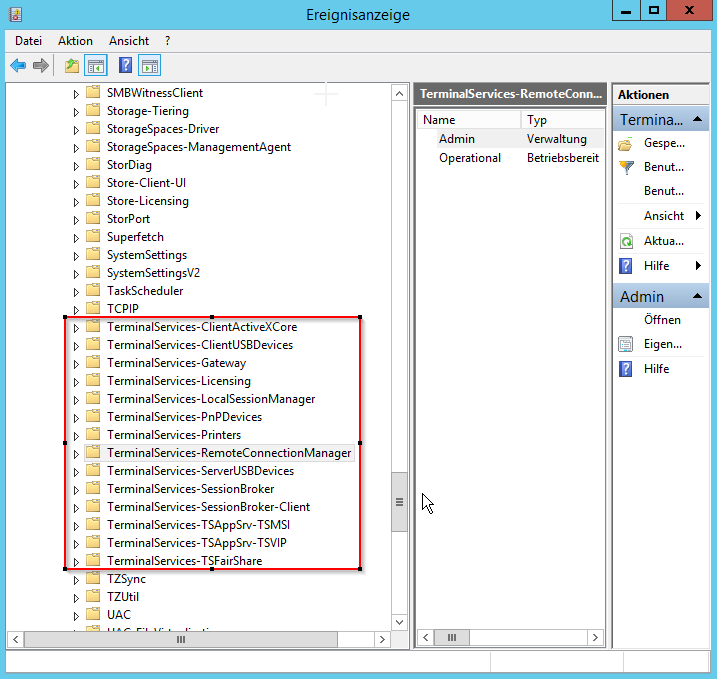Click the open saved log folder icon
The height and width of the screenshot is (679, 717).
click(x=626, y=144)
